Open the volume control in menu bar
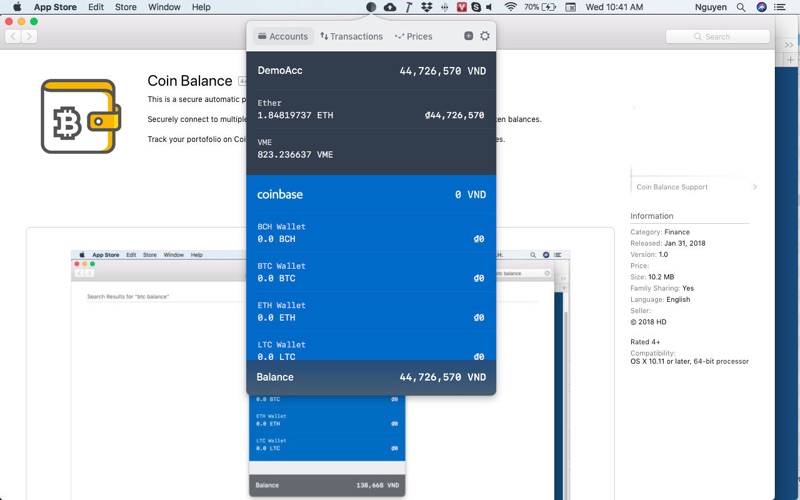The image size is (800, 500). pos(489,7)
